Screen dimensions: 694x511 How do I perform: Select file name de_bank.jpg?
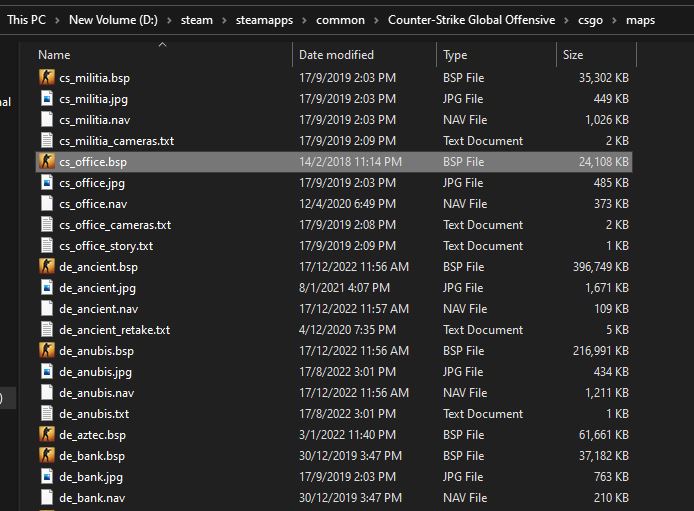click(91, 477)
